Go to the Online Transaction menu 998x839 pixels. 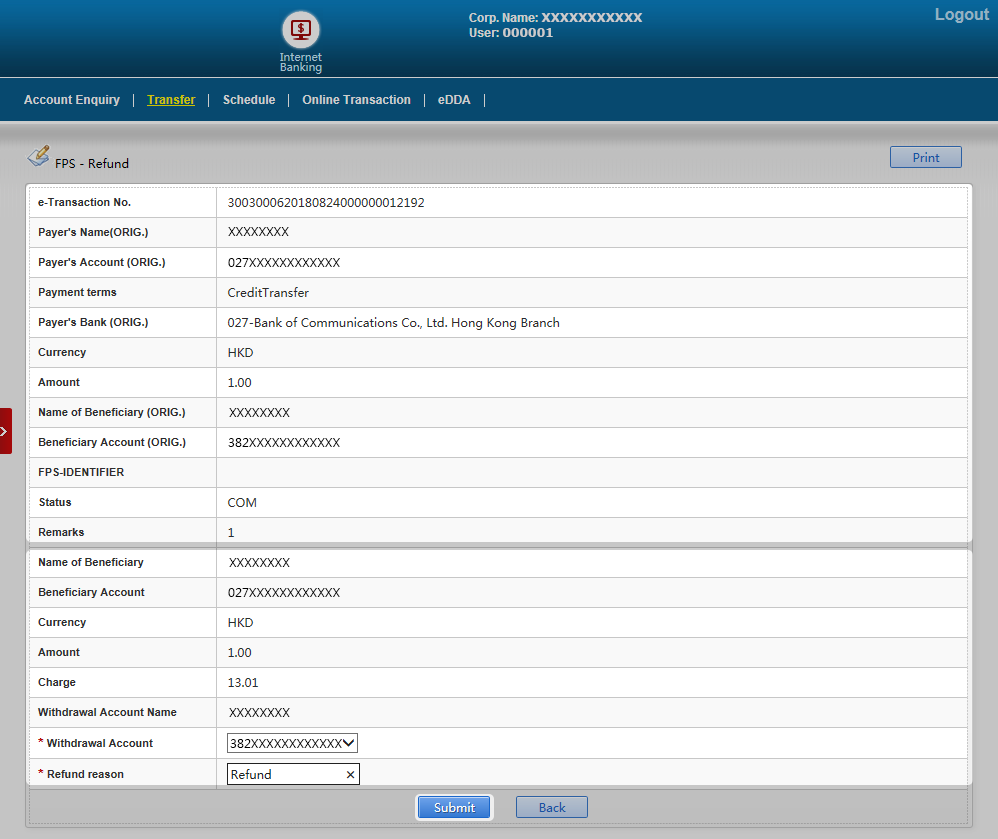coord(356,100)
